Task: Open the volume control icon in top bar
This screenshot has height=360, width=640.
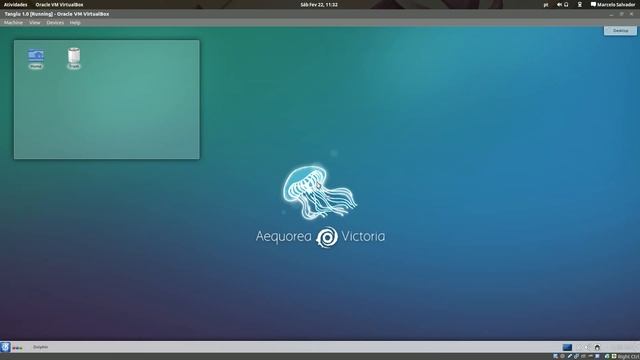Action: pyautogui.click(x=559, y=5)
